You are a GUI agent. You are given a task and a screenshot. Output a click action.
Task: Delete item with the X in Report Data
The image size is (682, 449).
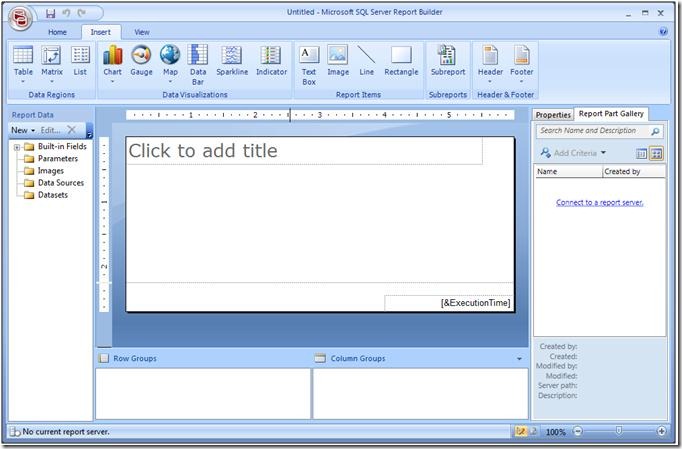point(72,130)
